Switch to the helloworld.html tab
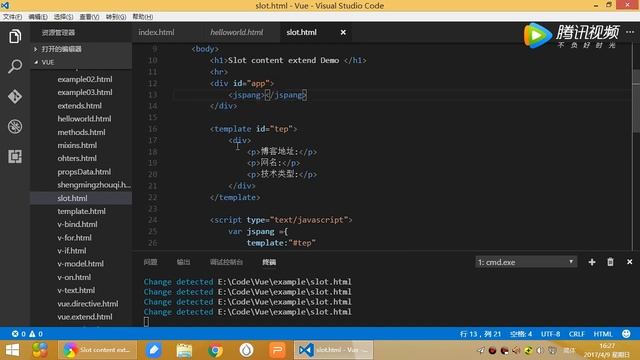The height and width of the screenshot is (360, 640). point(237,32)
